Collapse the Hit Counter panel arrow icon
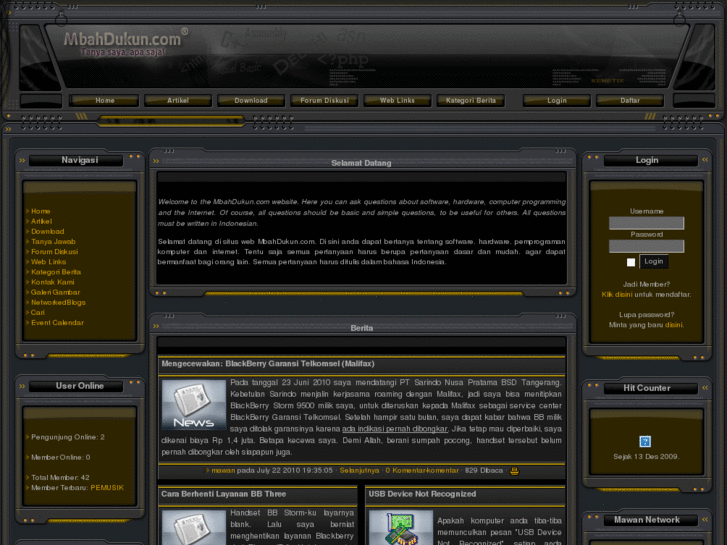This screenshot has height=545, width=727. 705,387
